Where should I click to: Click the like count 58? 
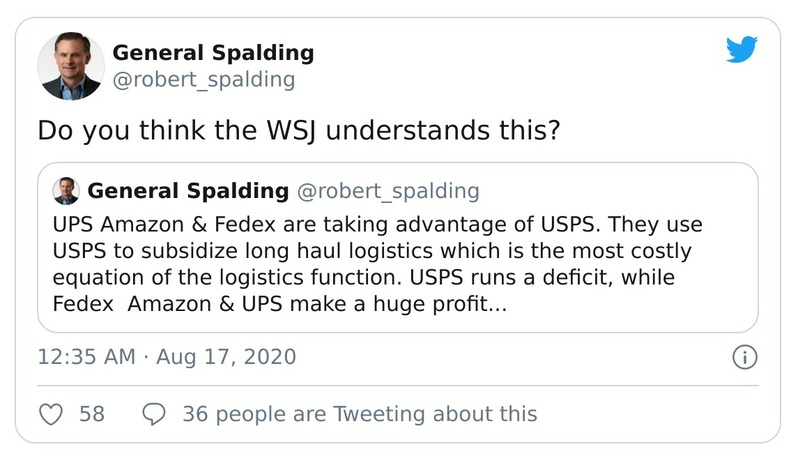coord(92,413)
